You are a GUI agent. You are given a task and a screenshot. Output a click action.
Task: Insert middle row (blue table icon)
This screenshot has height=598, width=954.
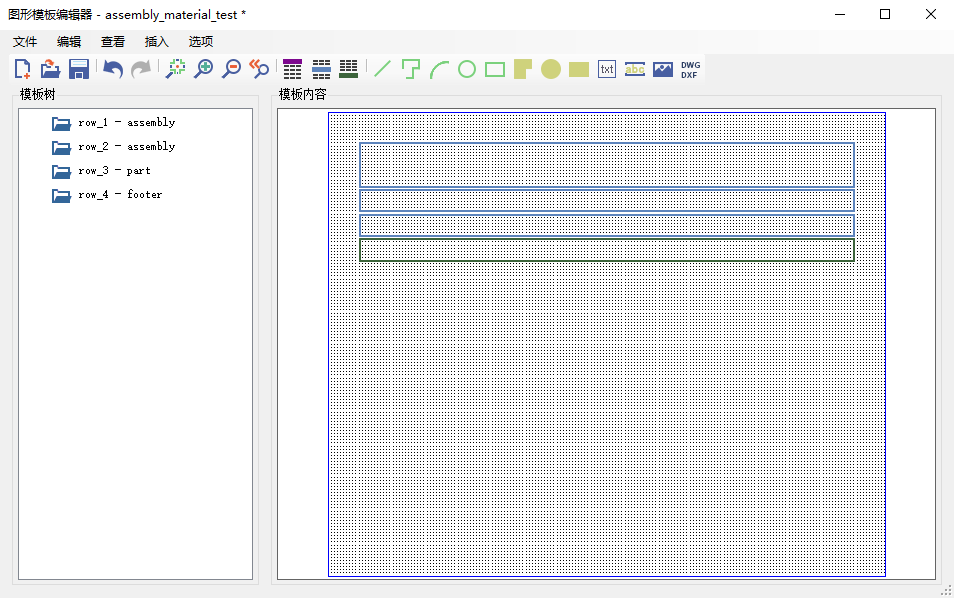coord(321,69)
